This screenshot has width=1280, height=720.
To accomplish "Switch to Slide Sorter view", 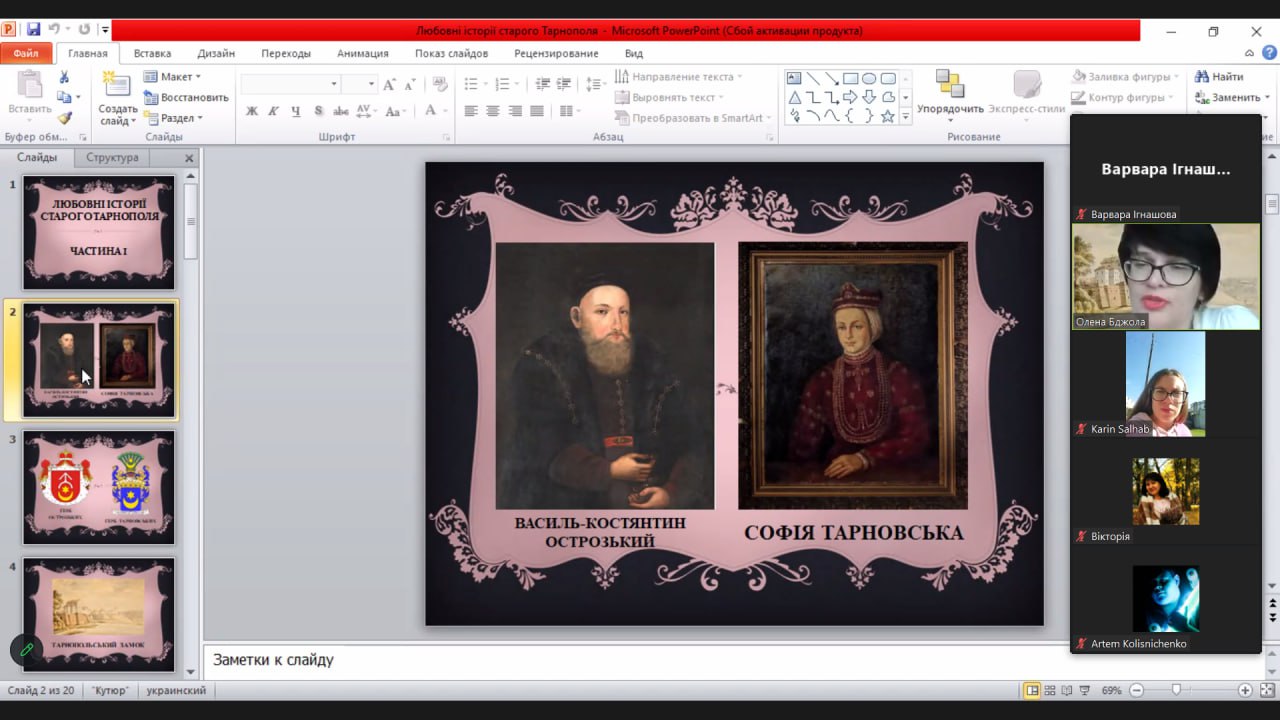I will (1050, 690).
